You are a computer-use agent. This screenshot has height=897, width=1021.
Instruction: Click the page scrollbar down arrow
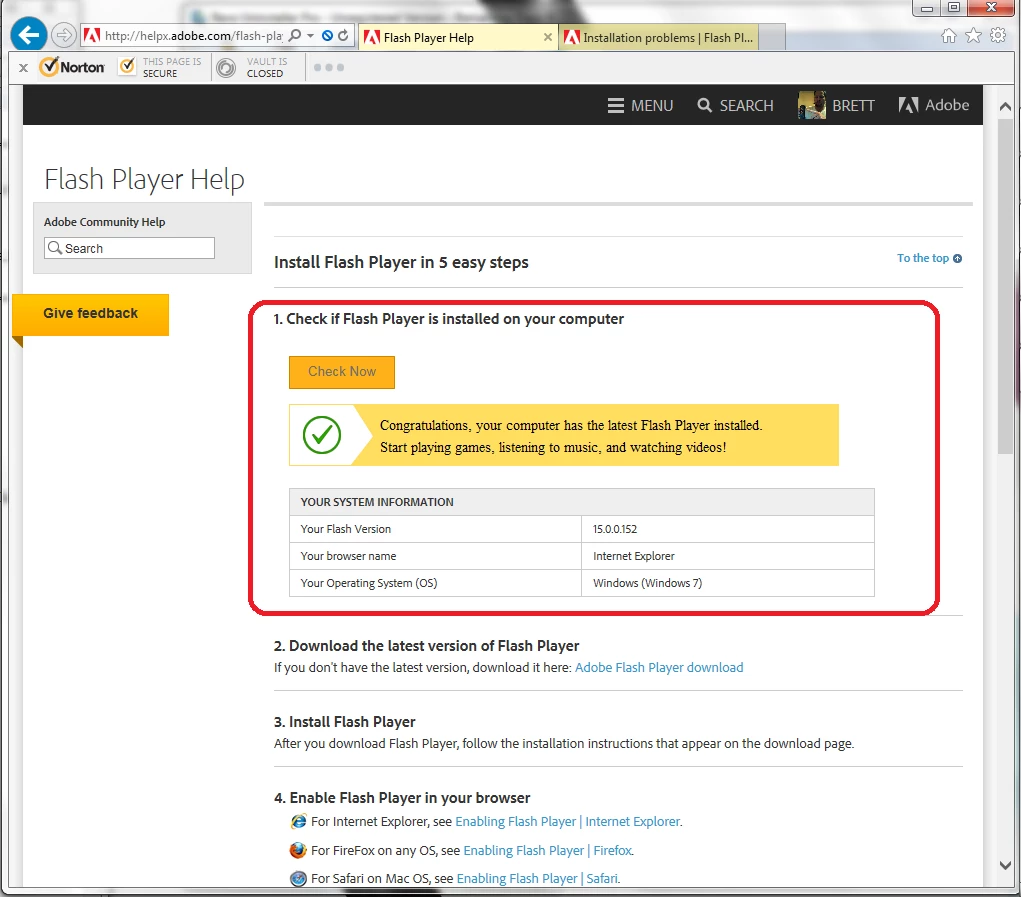1005,865
